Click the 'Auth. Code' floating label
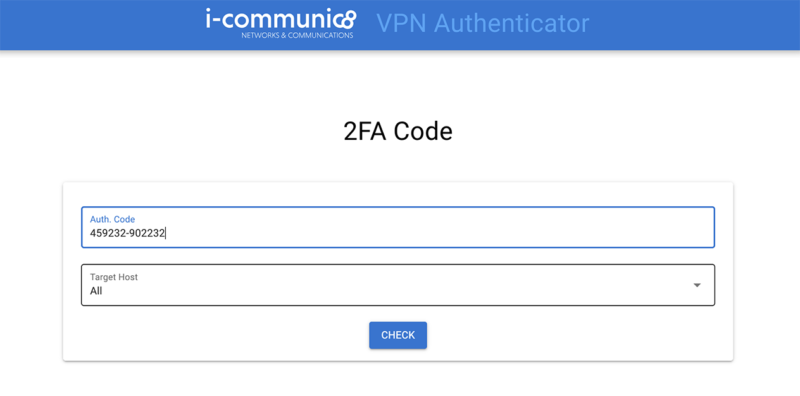This screenshot has width=800, height=396. (112, 219)
